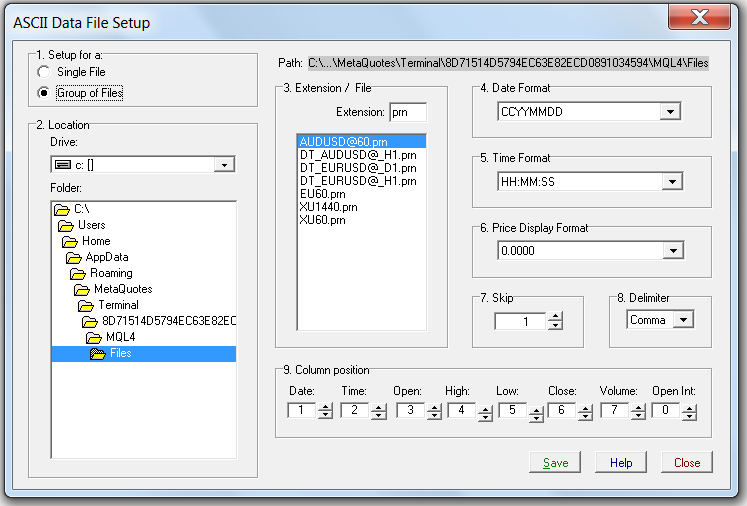Open the Date Format dropdown CCYYMMDD
747x506 pixels.
[670, 112]
